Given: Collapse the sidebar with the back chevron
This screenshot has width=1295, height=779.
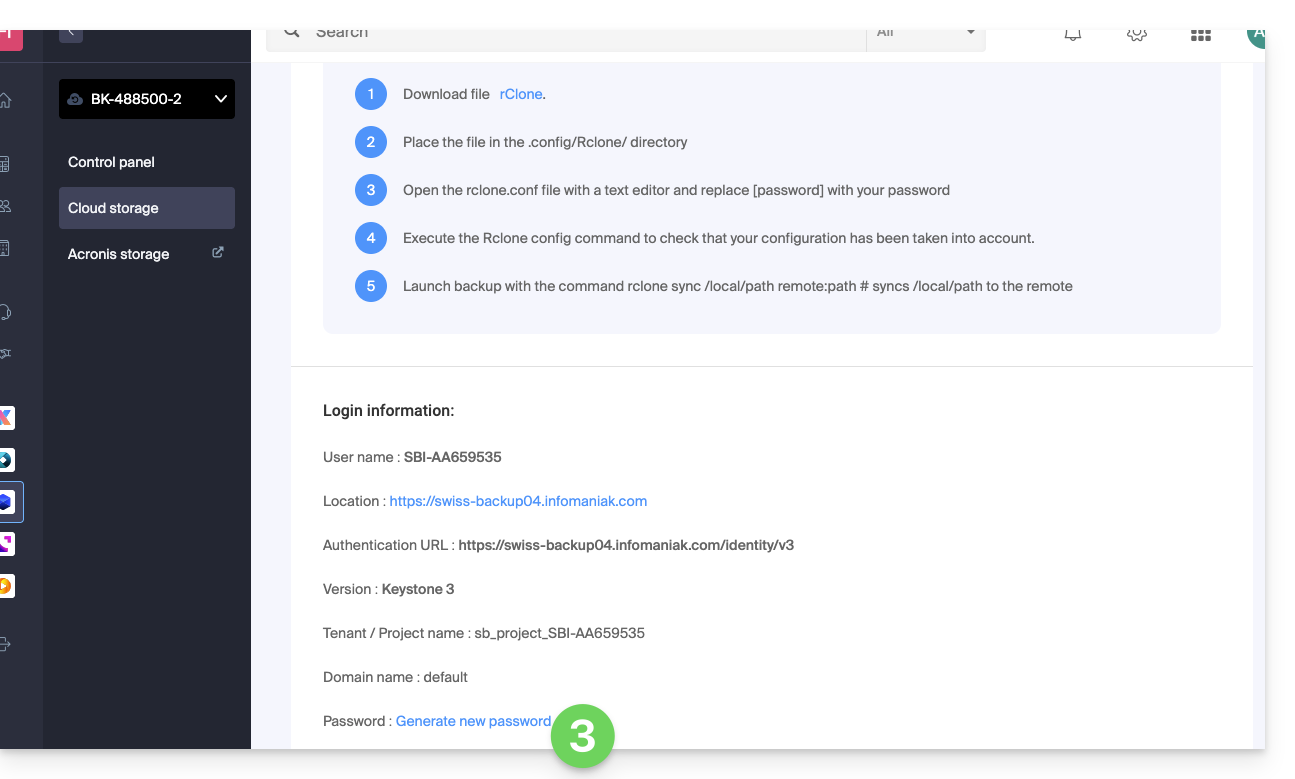Looking at the screenshot, I should click(x=71, y=34).
